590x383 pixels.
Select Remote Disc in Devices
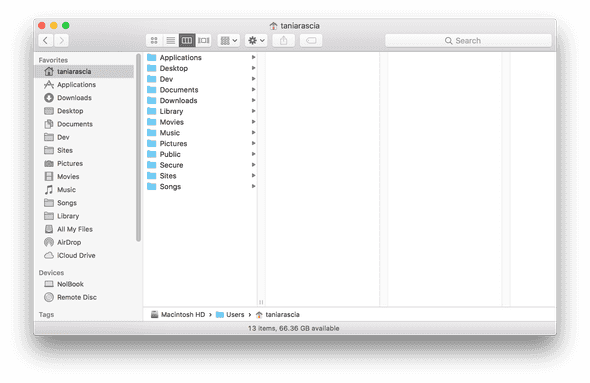[x=84, y=297]
